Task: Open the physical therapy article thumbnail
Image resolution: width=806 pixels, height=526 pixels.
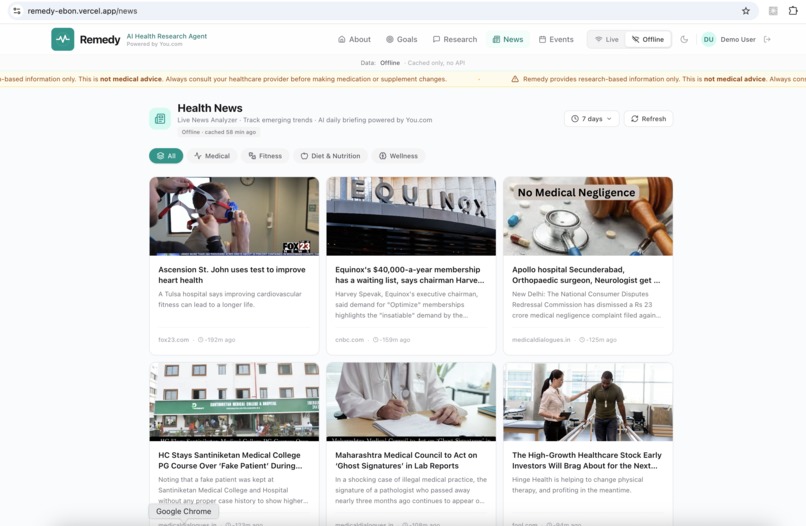Action: click(588, 402)
